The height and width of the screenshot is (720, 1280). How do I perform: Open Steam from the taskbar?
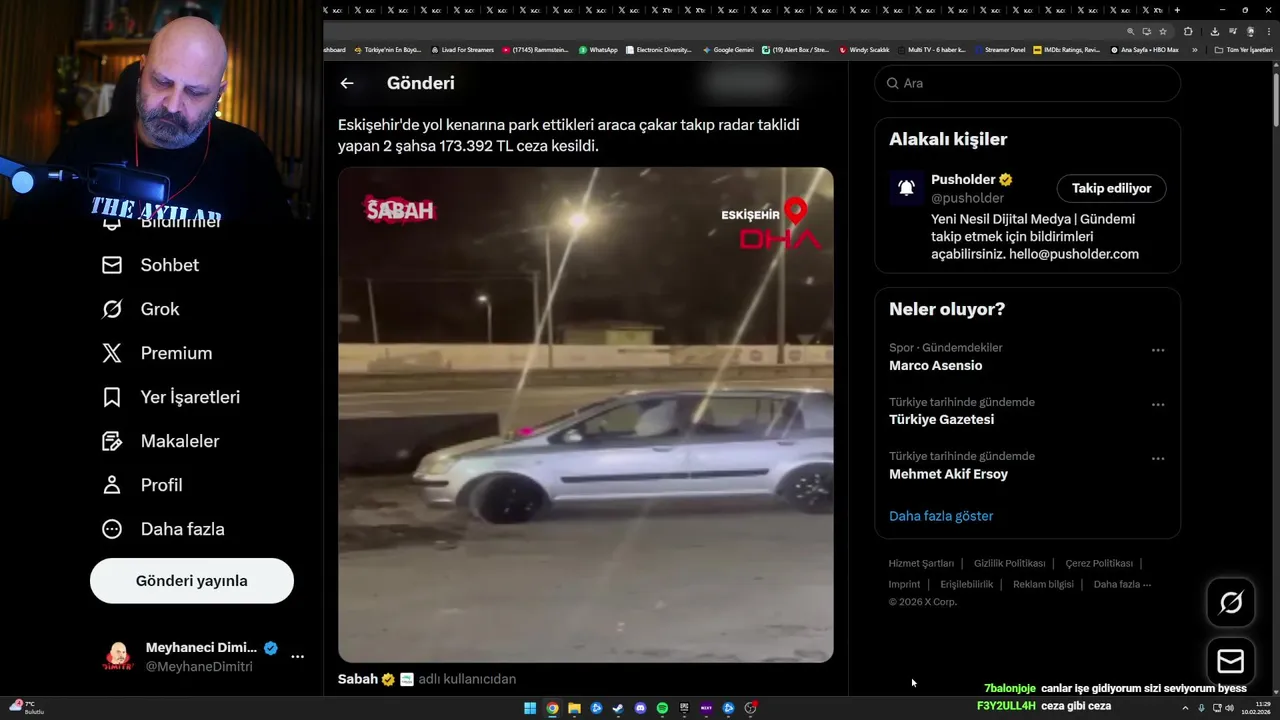pos(618,708)
